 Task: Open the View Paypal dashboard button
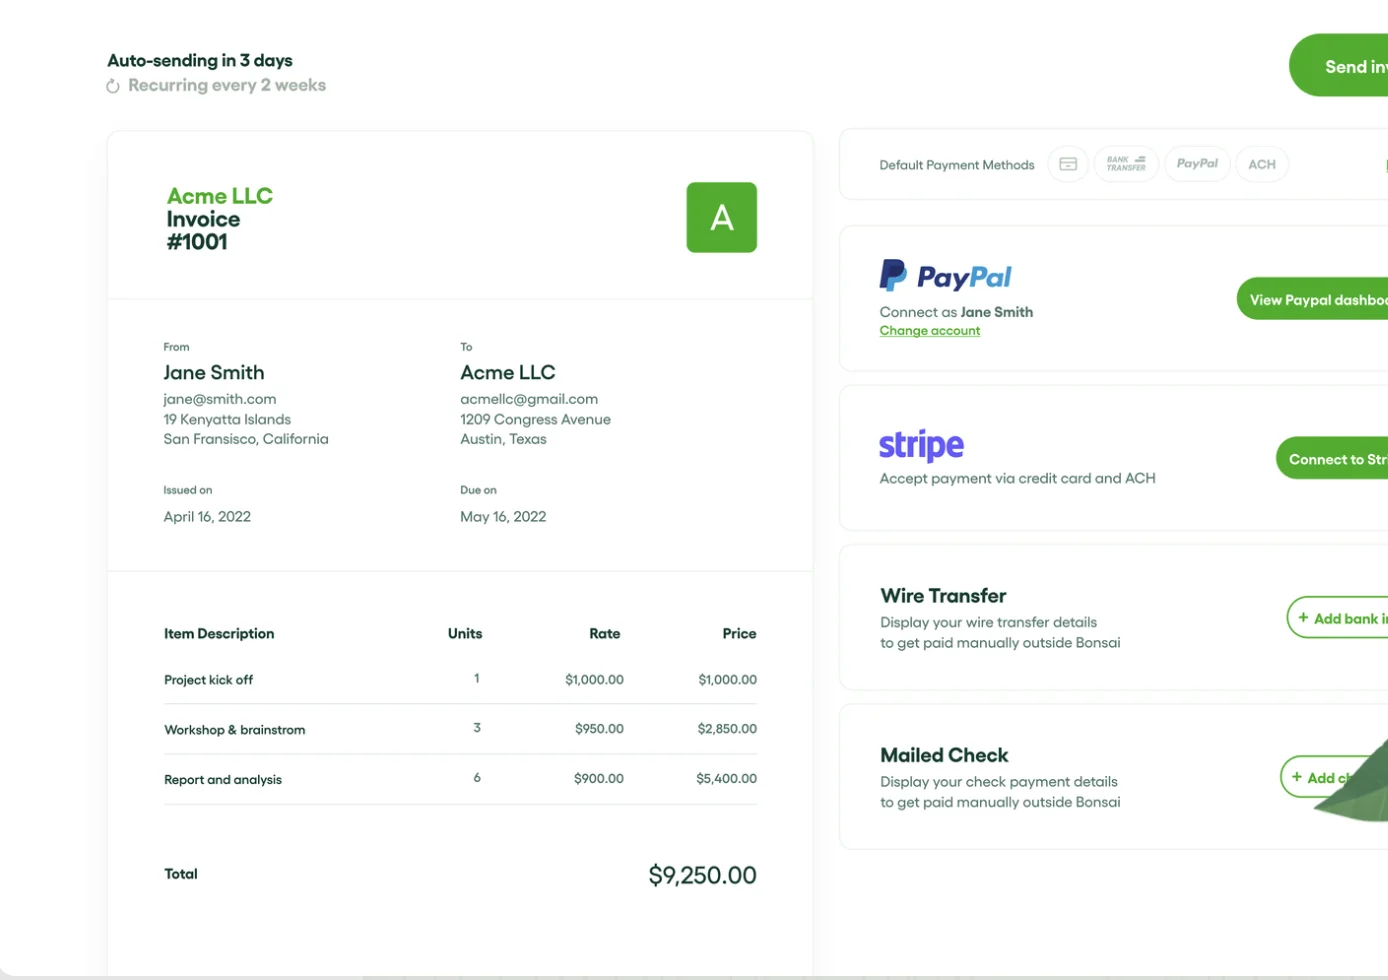click(x=1313, y=299)
